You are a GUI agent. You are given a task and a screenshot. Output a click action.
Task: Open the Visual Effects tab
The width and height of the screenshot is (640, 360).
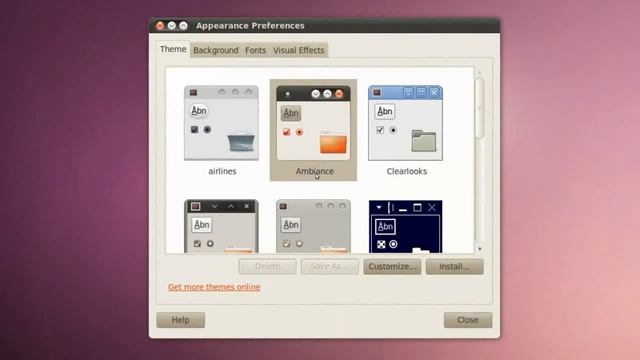[298, 50]
